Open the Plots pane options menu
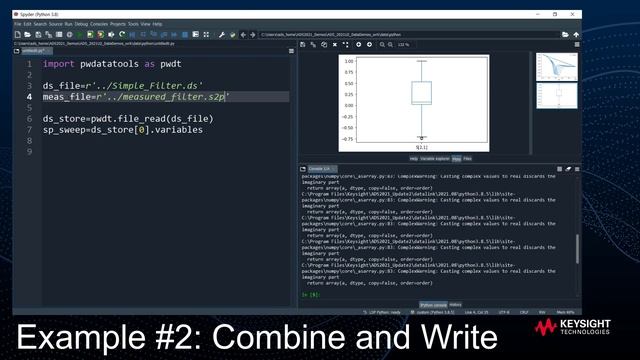 (577, 44)
